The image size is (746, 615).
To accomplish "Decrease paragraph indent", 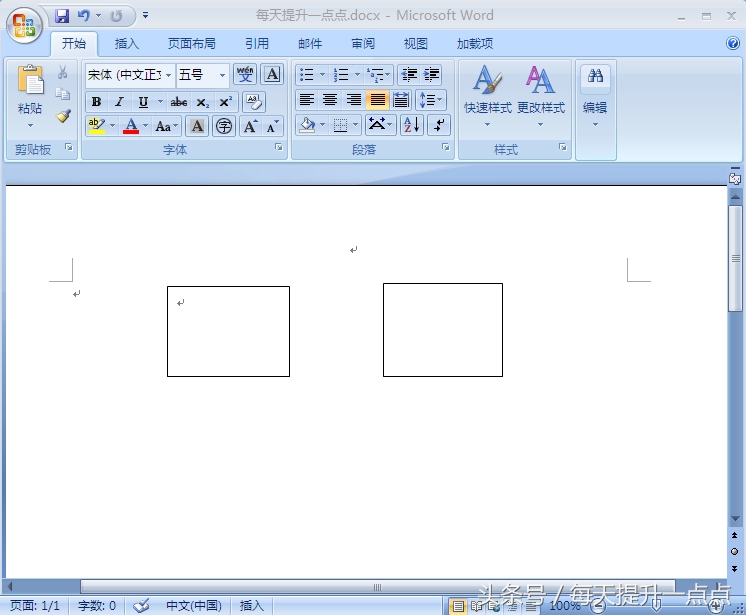I will tap(409, 75).
